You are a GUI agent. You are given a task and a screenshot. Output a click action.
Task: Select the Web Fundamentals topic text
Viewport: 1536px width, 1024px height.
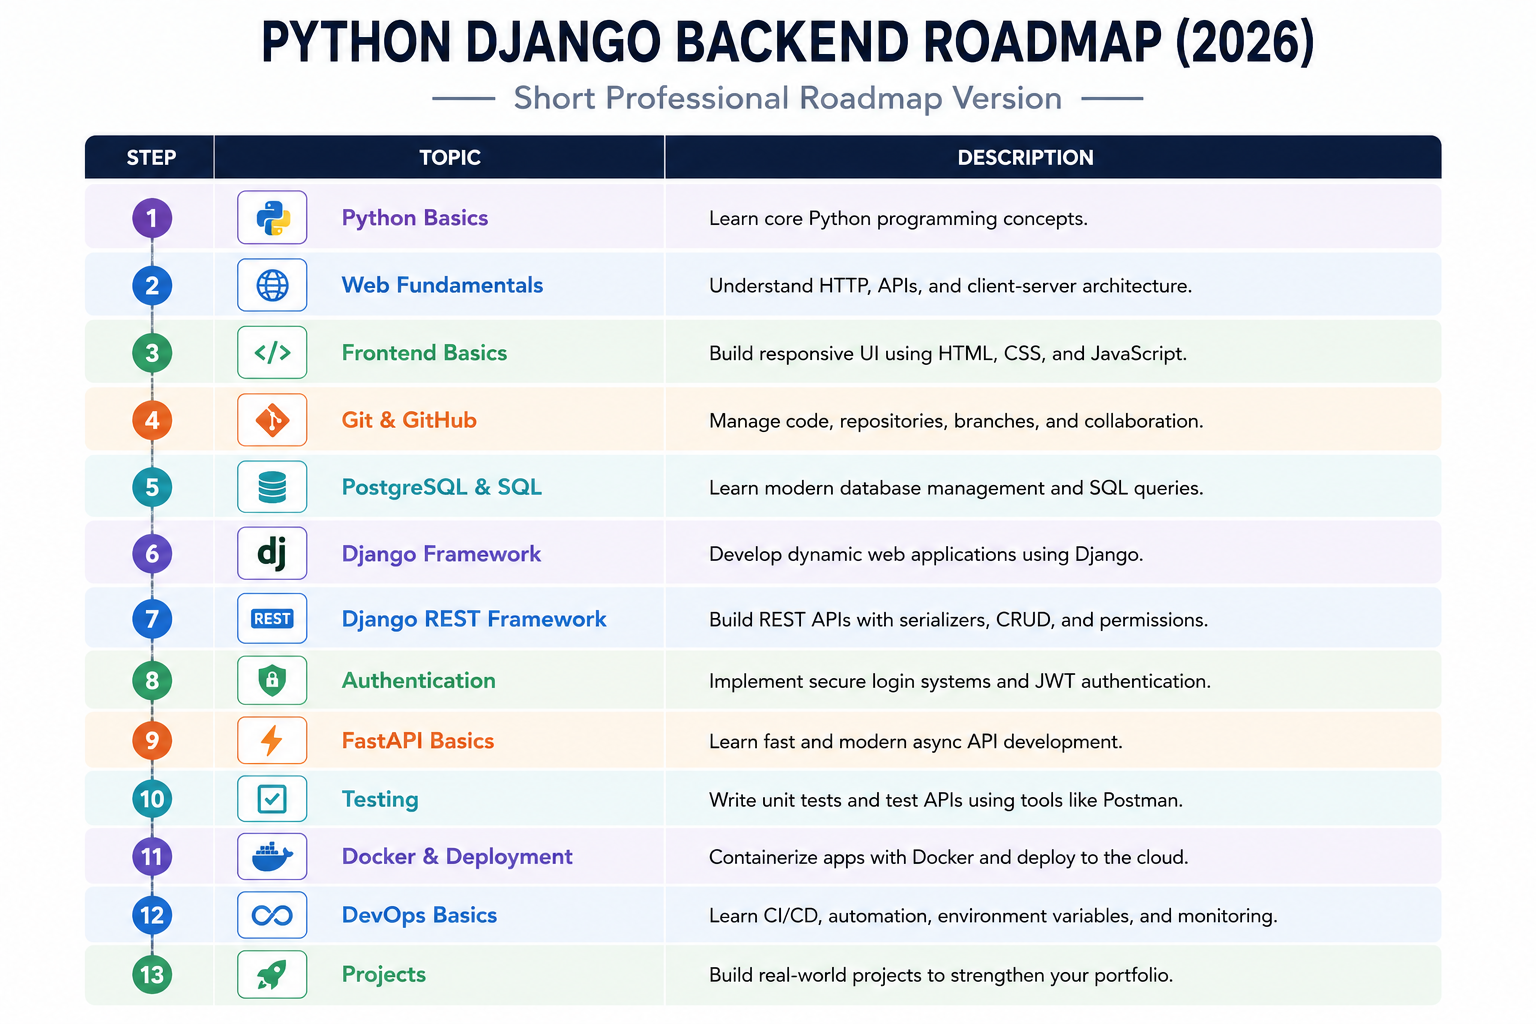[x=442, y=285]
